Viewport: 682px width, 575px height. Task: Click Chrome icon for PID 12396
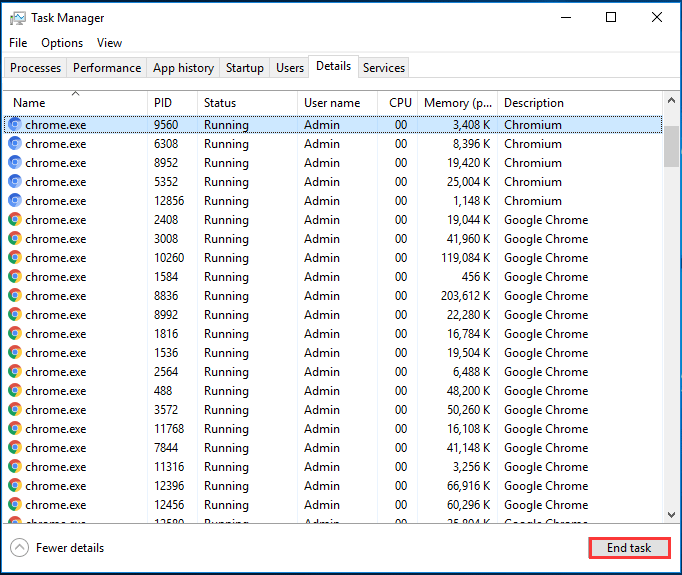[x=15, y=485]
